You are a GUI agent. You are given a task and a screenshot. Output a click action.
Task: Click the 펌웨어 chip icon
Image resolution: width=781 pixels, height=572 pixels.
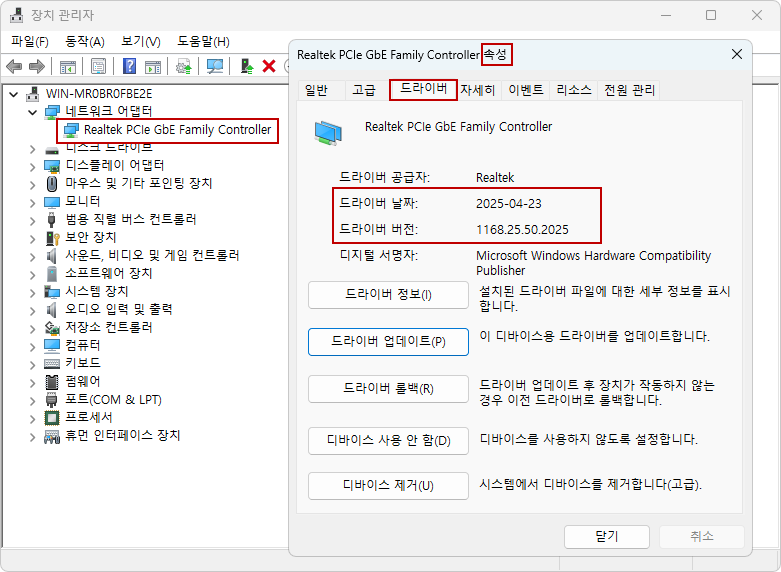click(52, 382)
